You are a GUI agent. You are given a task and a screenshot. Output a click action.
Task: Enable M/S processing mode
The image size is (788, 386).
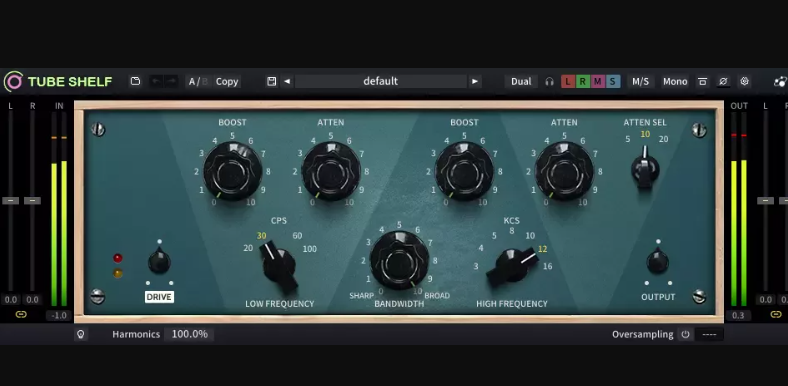pos(640,81)
